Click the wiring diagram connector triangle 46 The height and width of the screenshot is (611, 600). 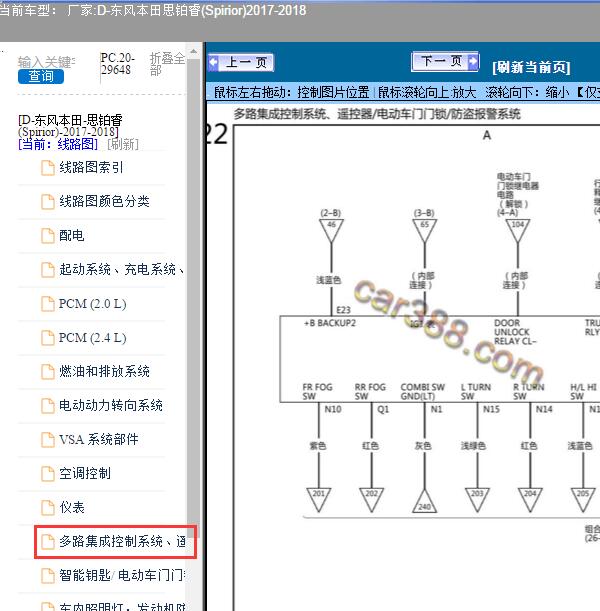tap(332, 230)
